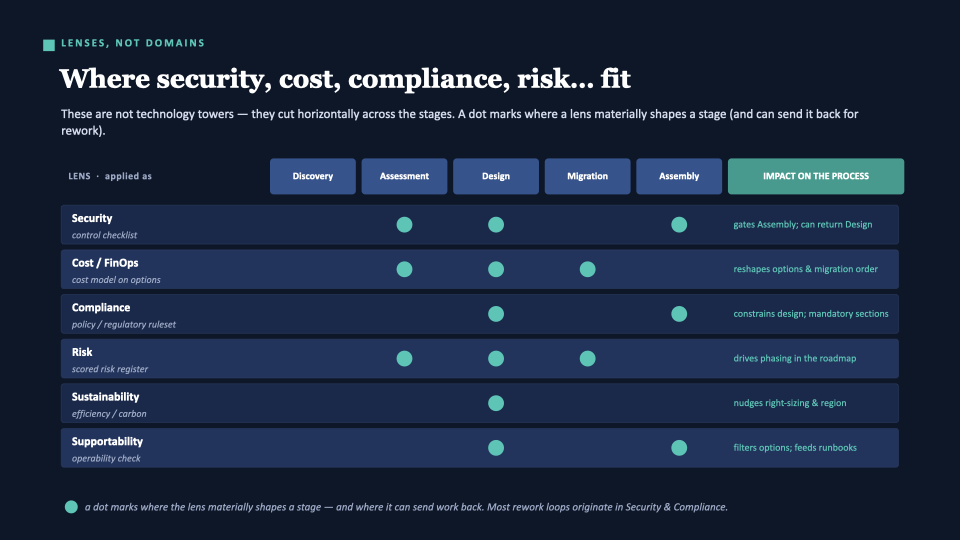Click the intro paragraph about technology towers
Image resolution: width=960 pixels, height=540 pixels.
click(x=459, y=122)
